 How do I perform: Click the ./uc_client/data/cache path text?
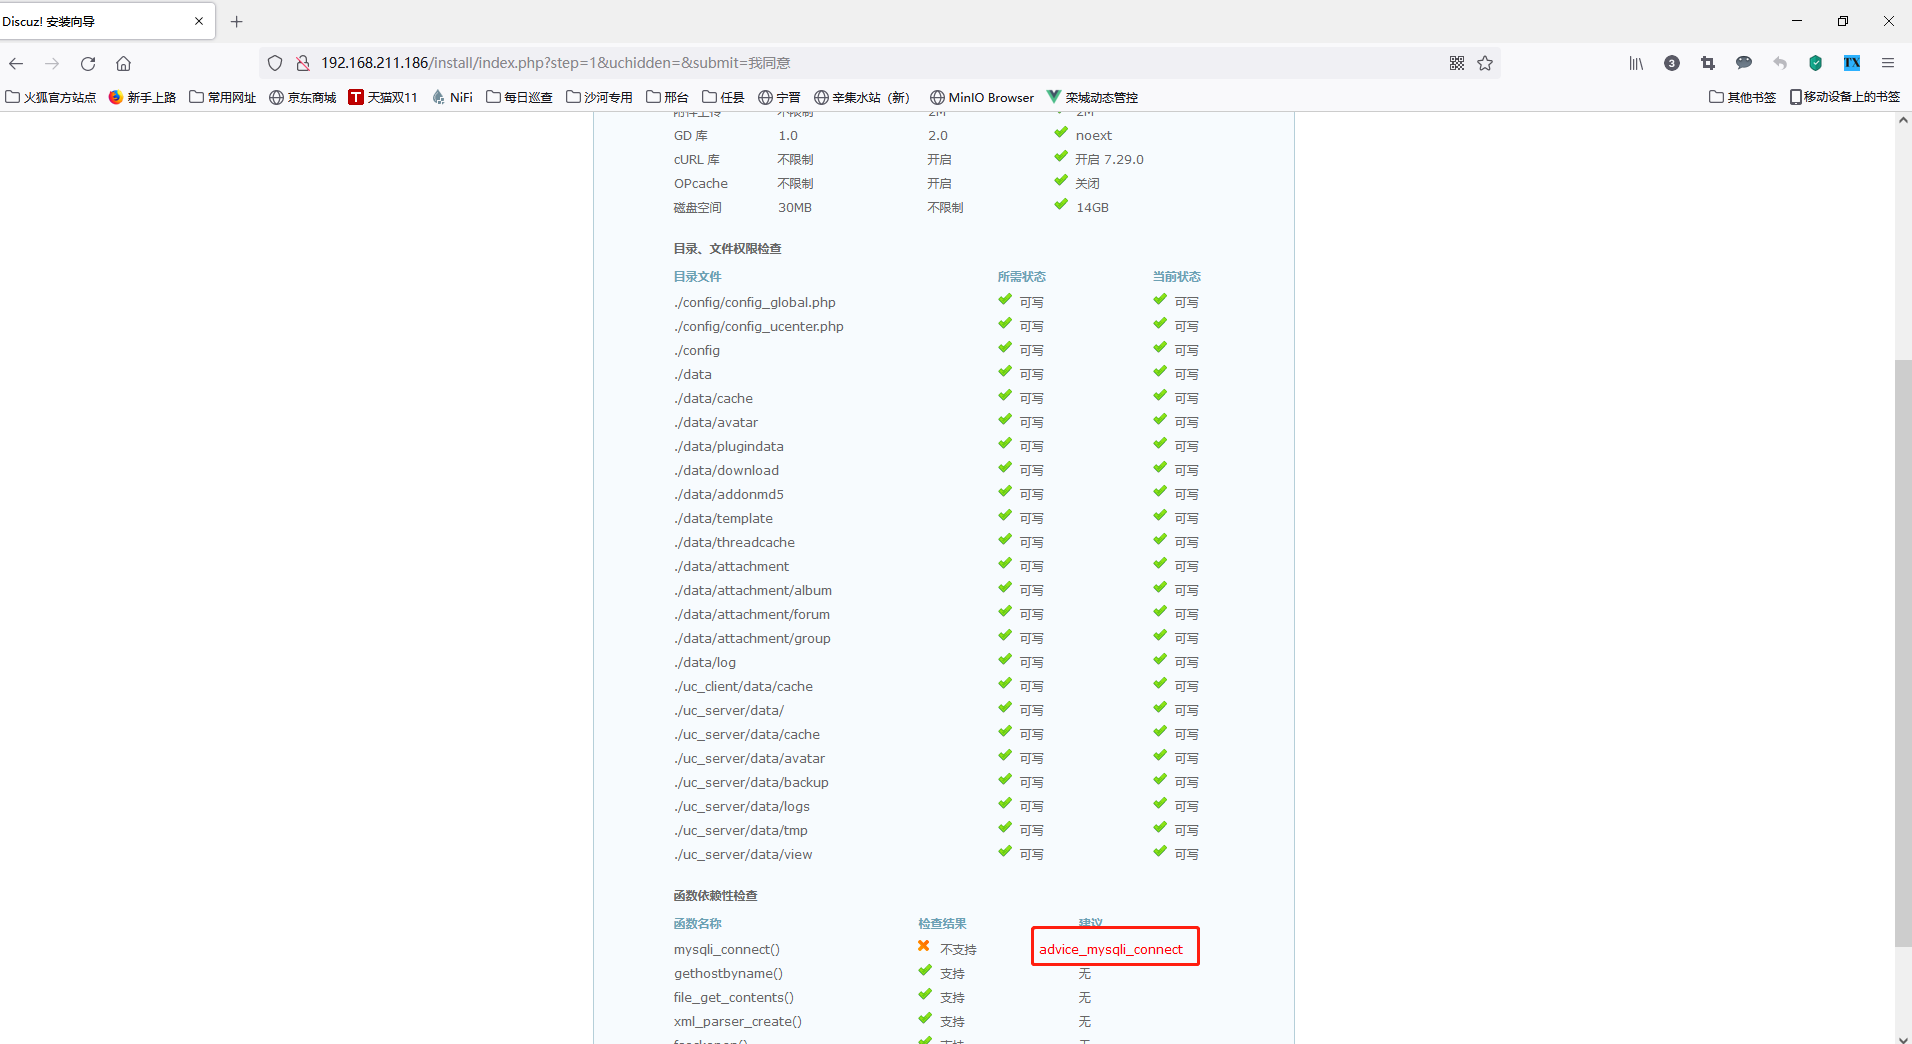tap(743, 686)
